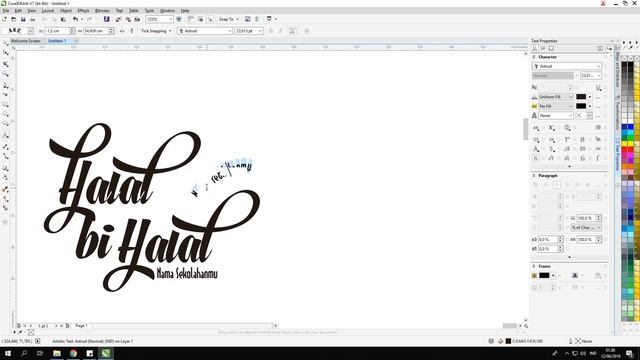Select the Pick tool in the toolbox
640x360 pixels.
(5, 43)
